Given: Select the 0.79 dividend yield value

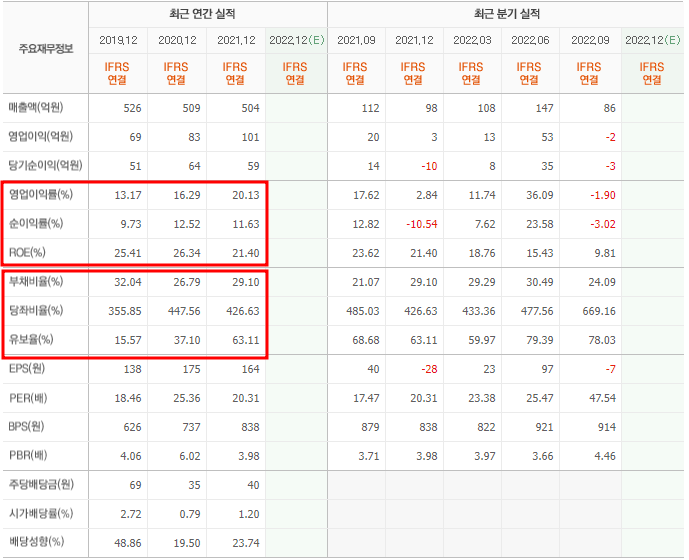Looking at the screenshot, I should pos(189,514).
